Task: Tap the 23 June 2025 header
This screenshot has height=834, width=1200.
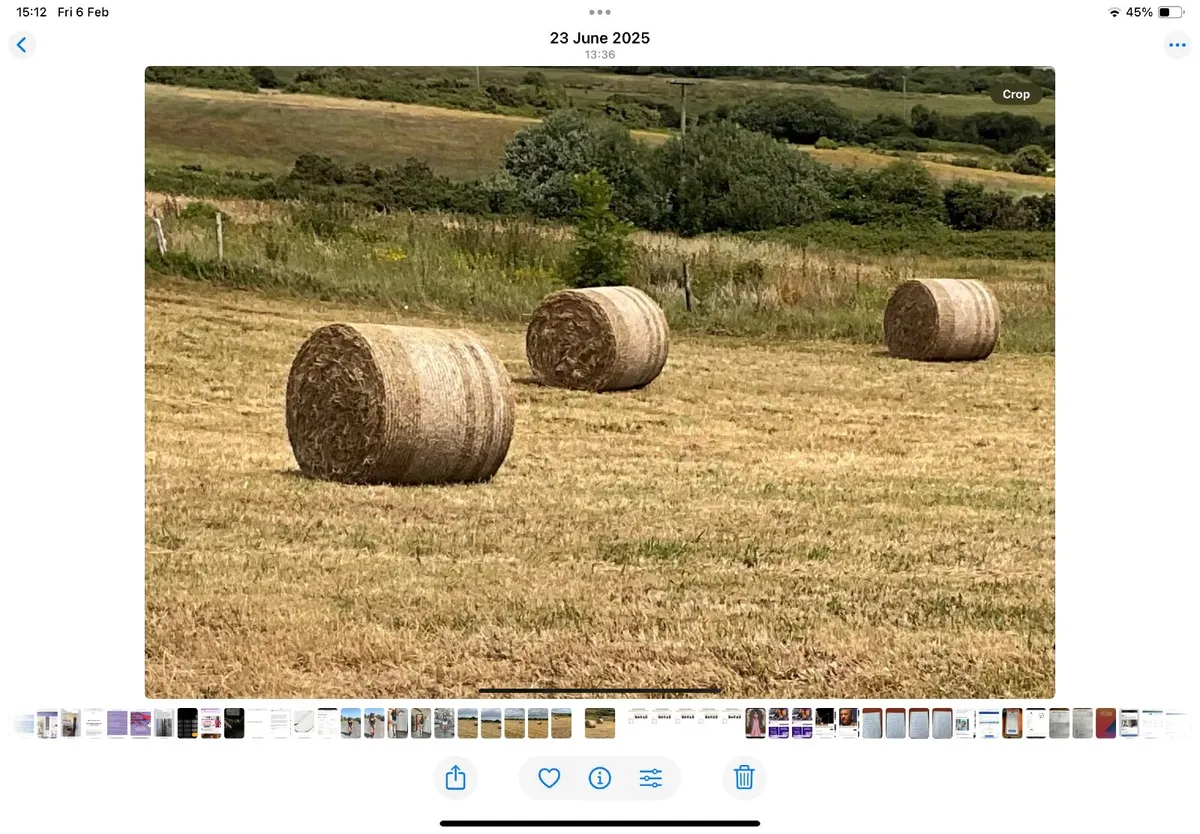Action: [599, 38]
